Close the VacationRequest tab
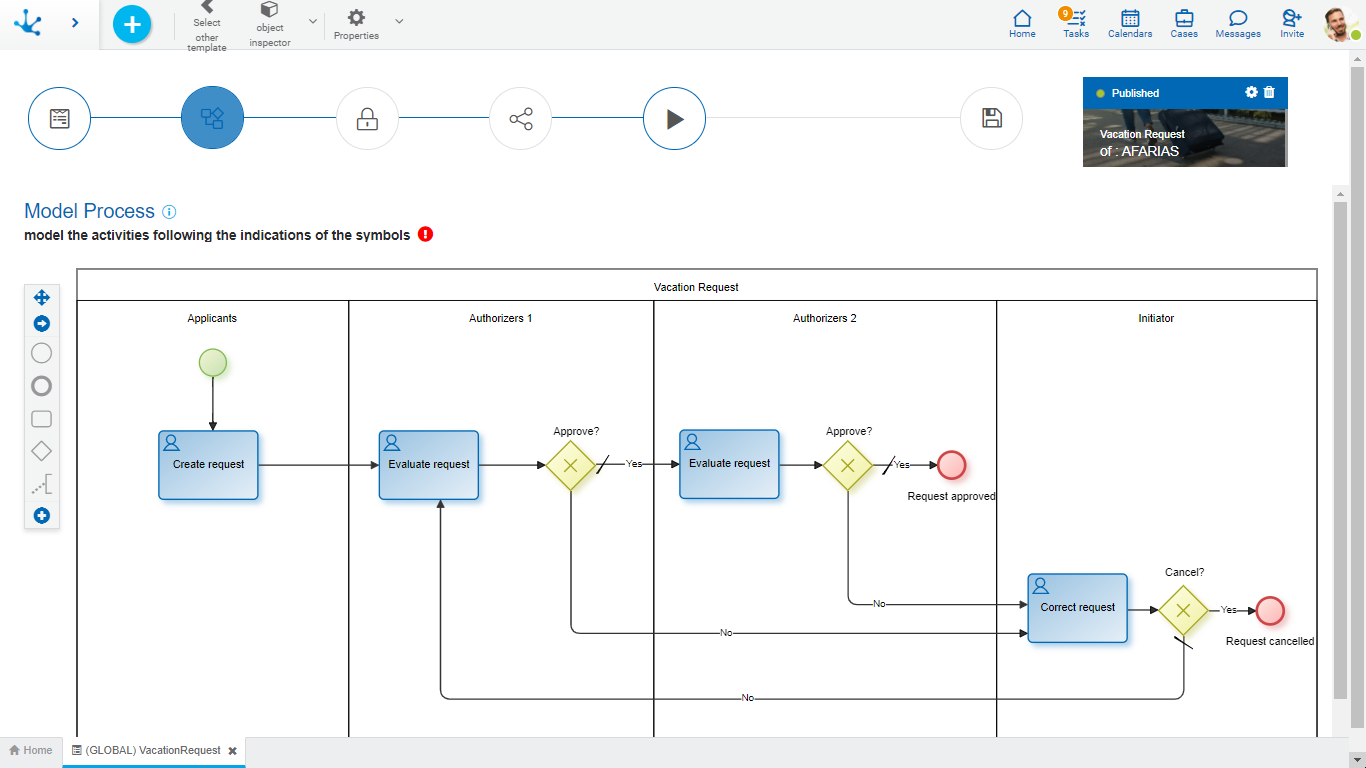 coord(232,751)
